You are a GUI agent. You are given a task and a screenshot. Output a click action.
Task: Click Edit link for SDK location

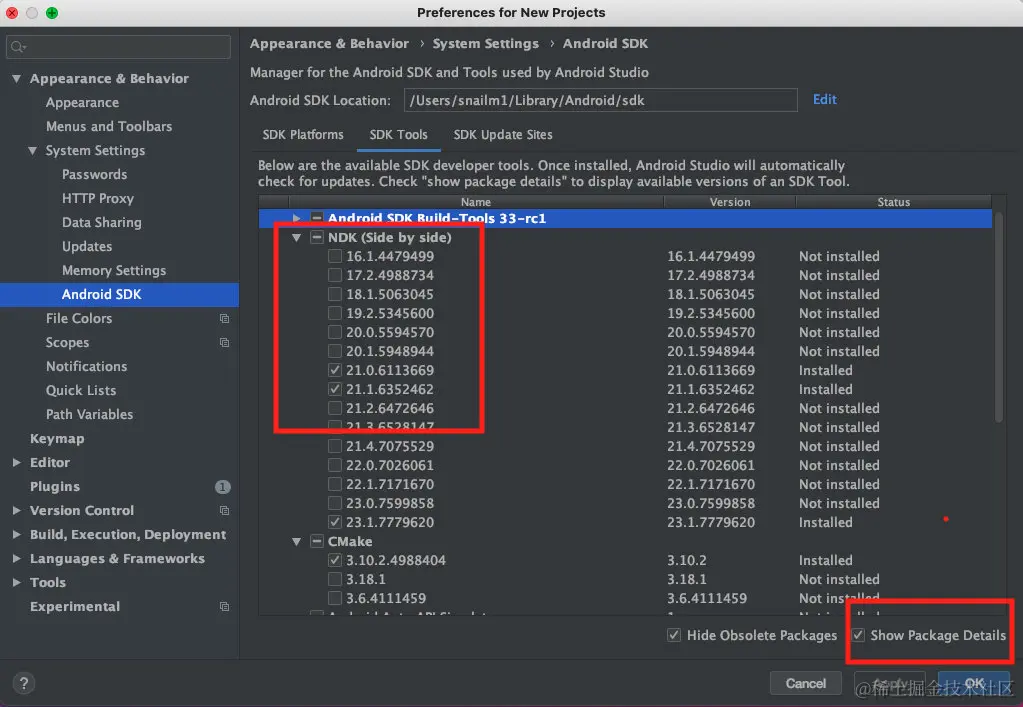coord(825,99)
